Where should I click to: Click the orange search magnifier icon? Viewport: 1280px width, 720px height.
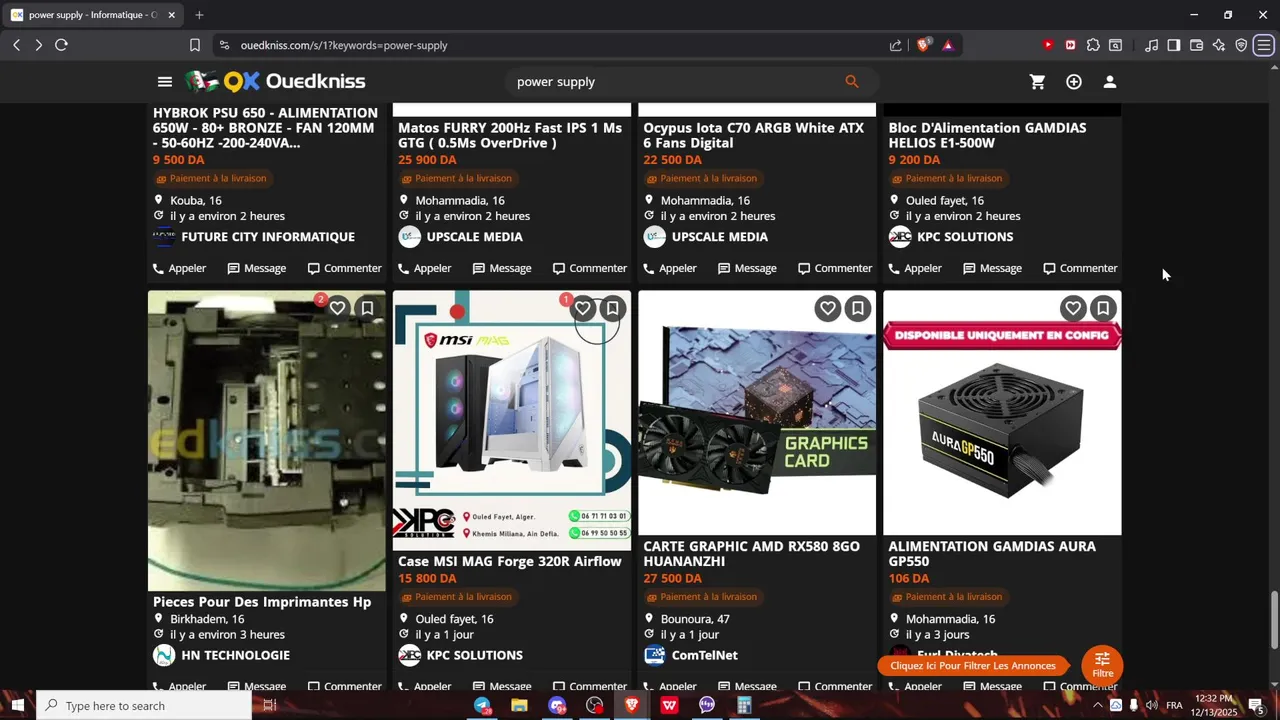pyautogui.click(x=852, y=82)
